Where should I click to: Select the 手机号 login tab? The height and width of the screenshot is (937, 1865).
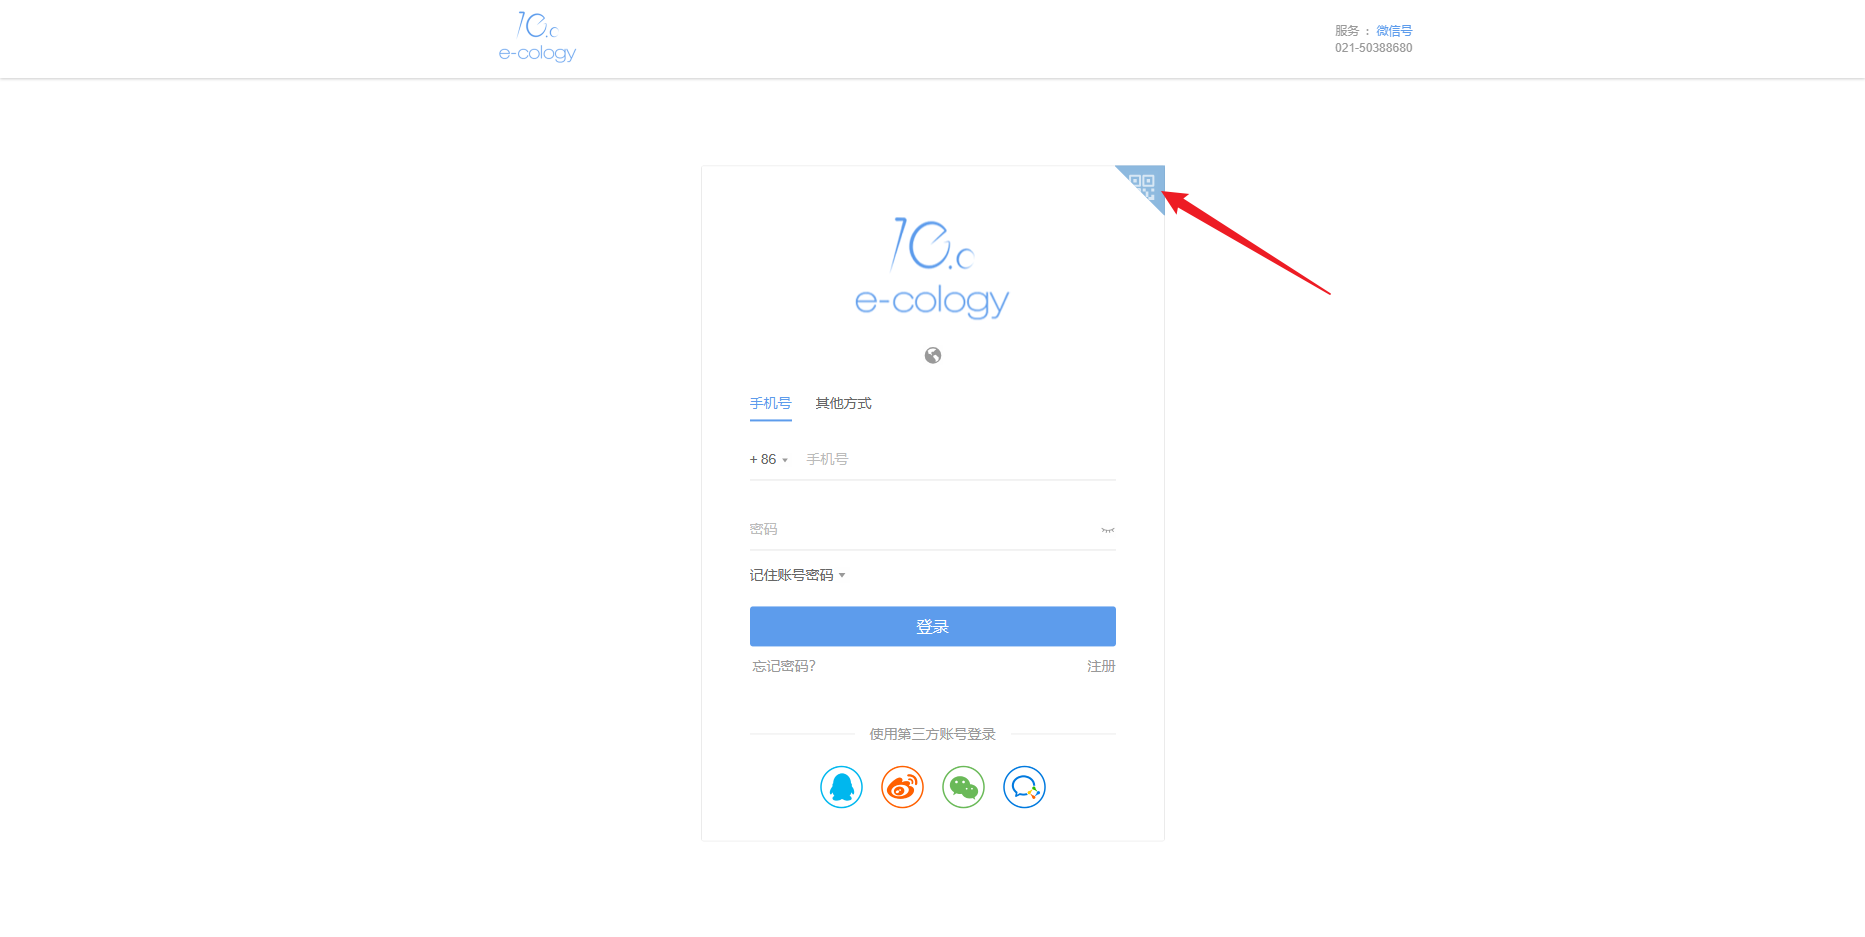770,403
